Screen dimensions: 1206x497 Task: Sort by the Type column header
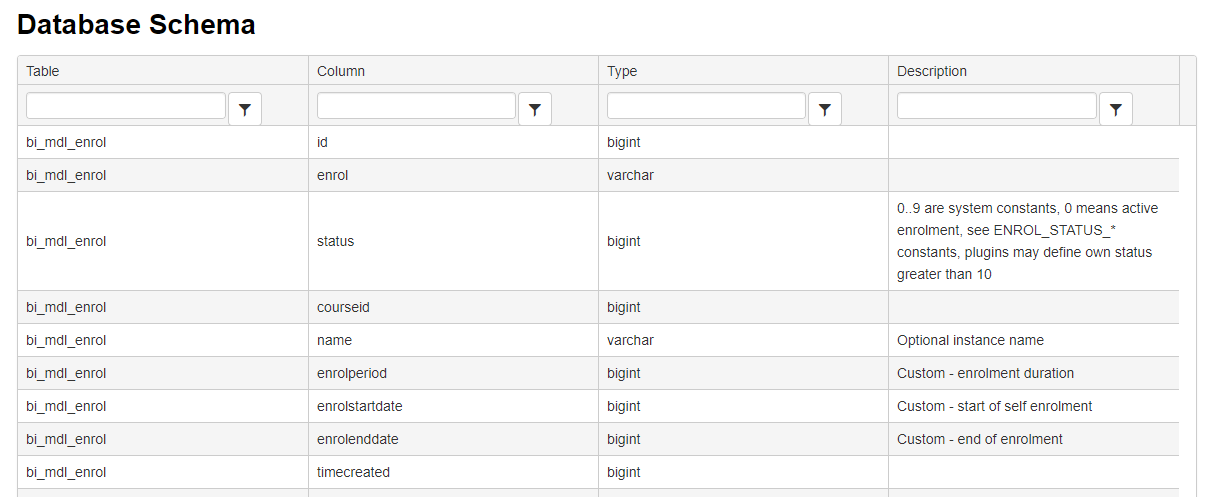622,71
